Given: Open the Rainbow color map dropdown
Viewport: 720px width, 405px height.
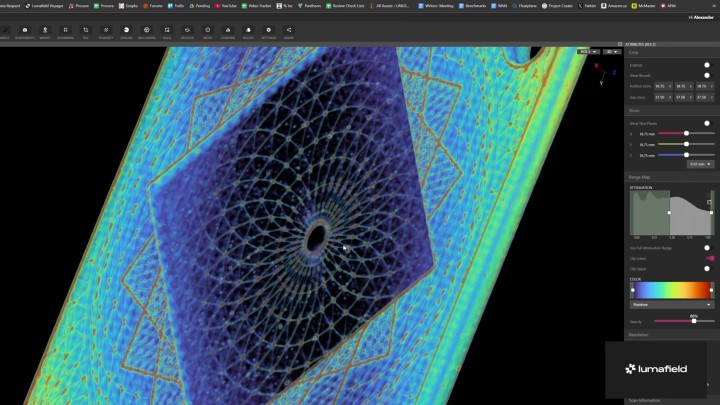Looking at the screenshot, I should (x=671, y=304).
